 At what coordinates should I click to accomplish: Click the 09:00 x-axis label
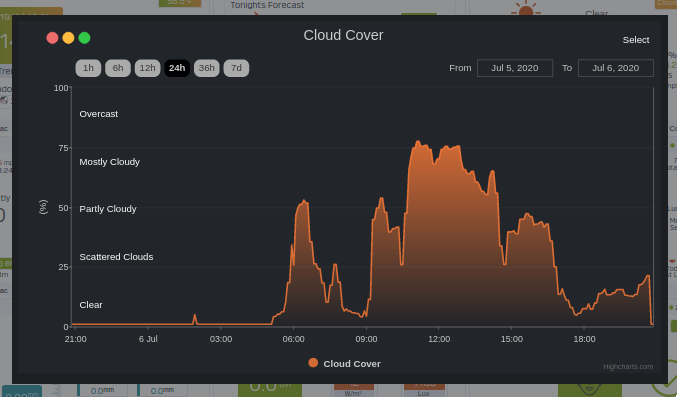click(366, 339)
